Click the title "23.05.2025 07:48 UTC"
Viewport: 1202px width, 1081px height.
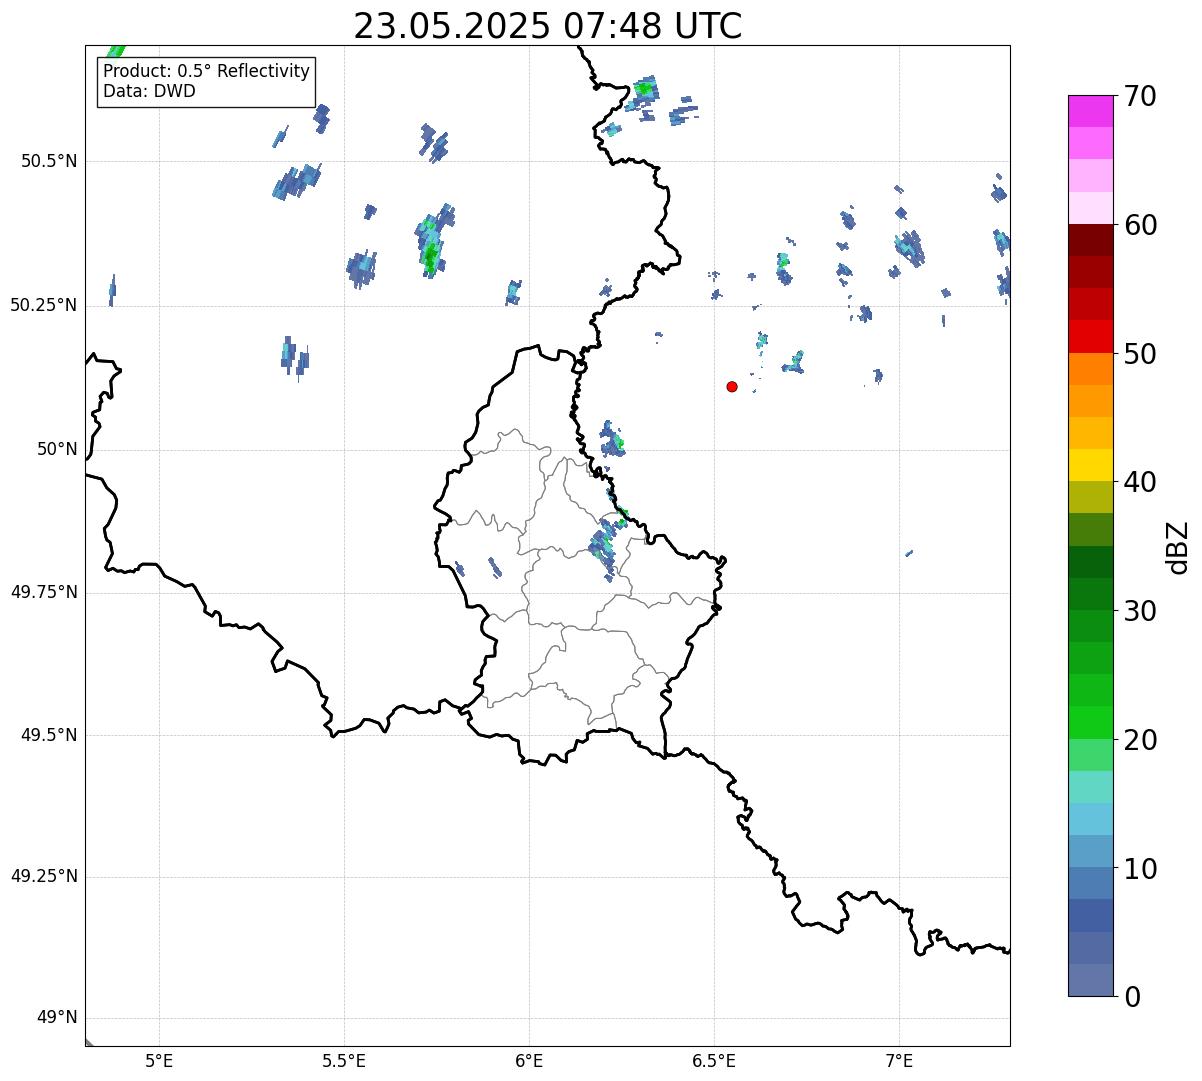548,26
